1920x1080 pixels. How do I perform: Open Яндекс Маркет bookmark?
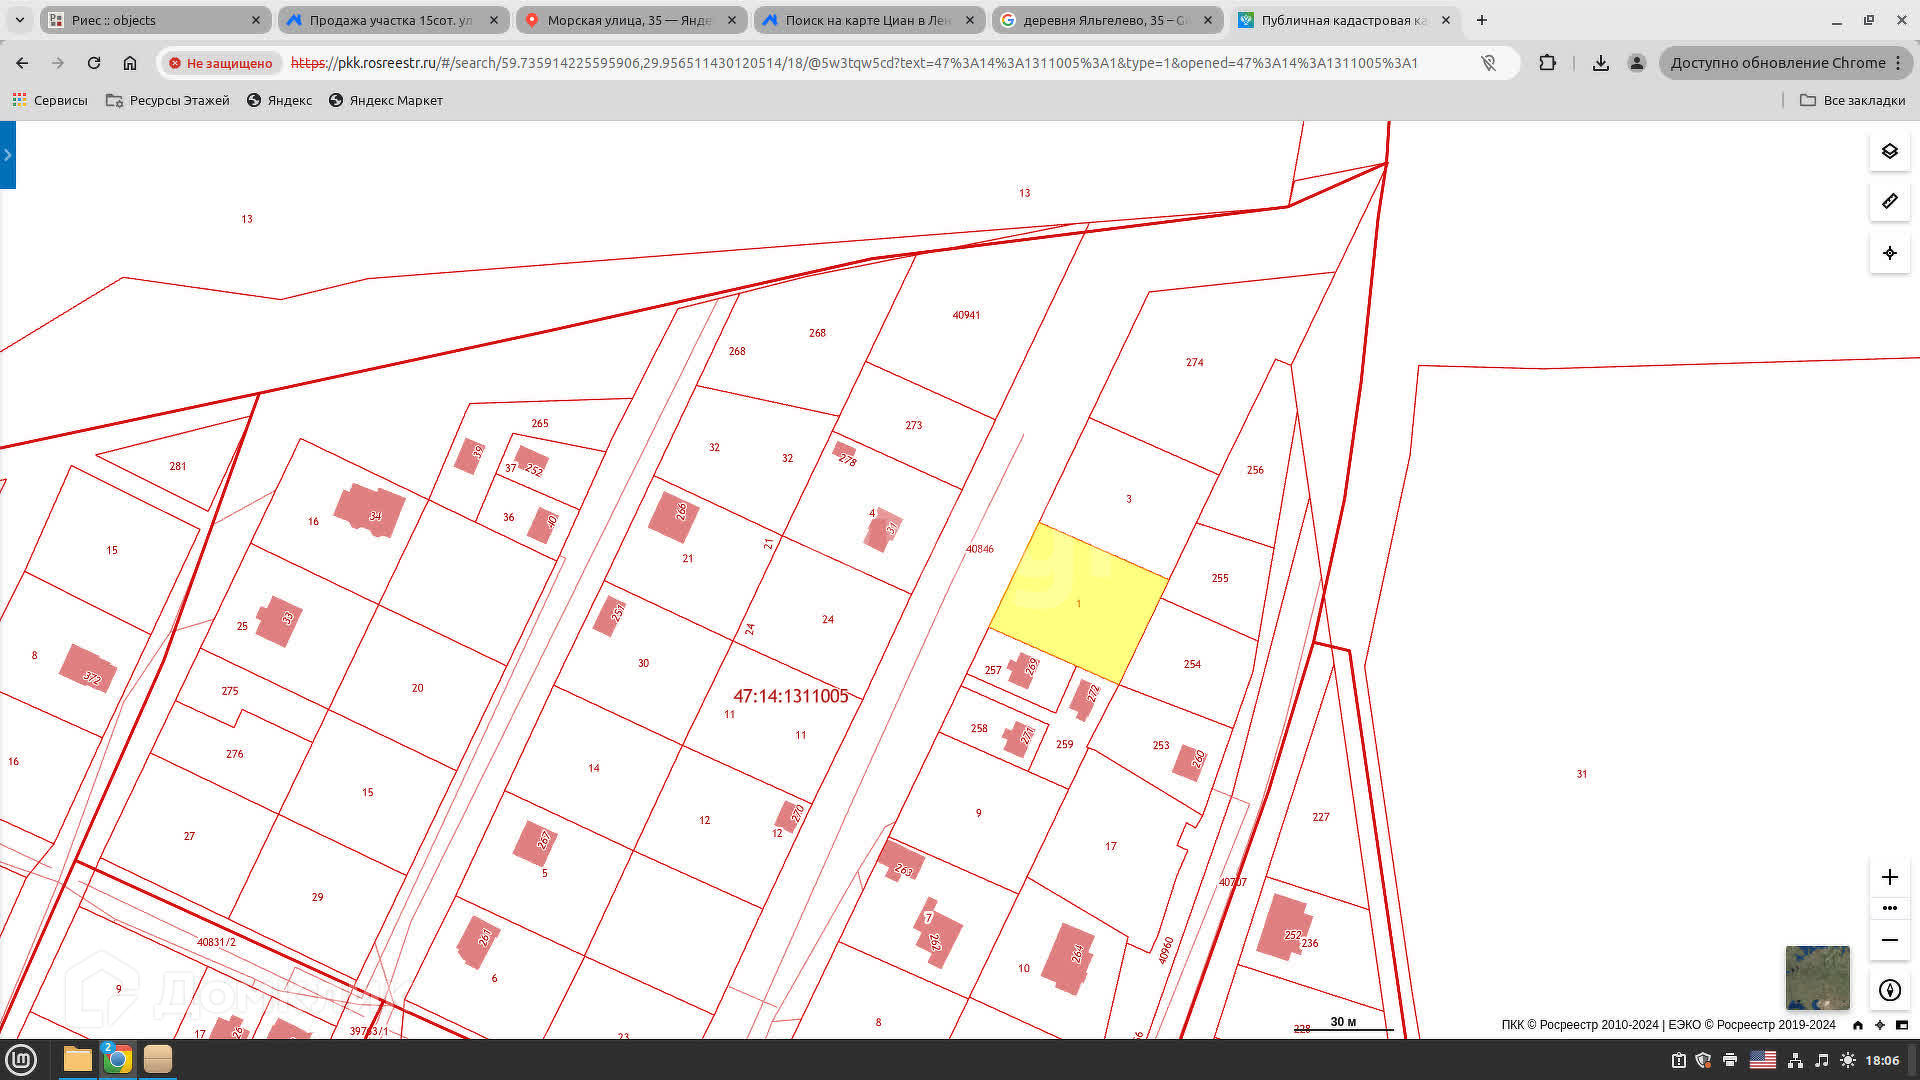pos(386,100)
